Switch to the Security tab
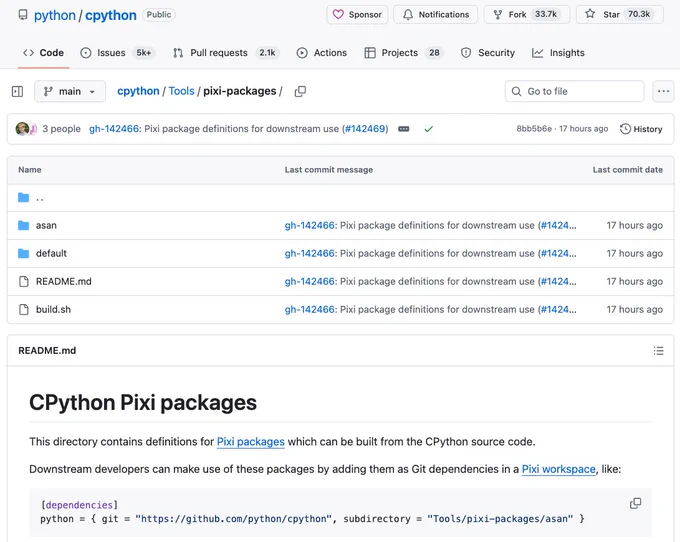This screenshot has width=680, height=542. point(488,53)
